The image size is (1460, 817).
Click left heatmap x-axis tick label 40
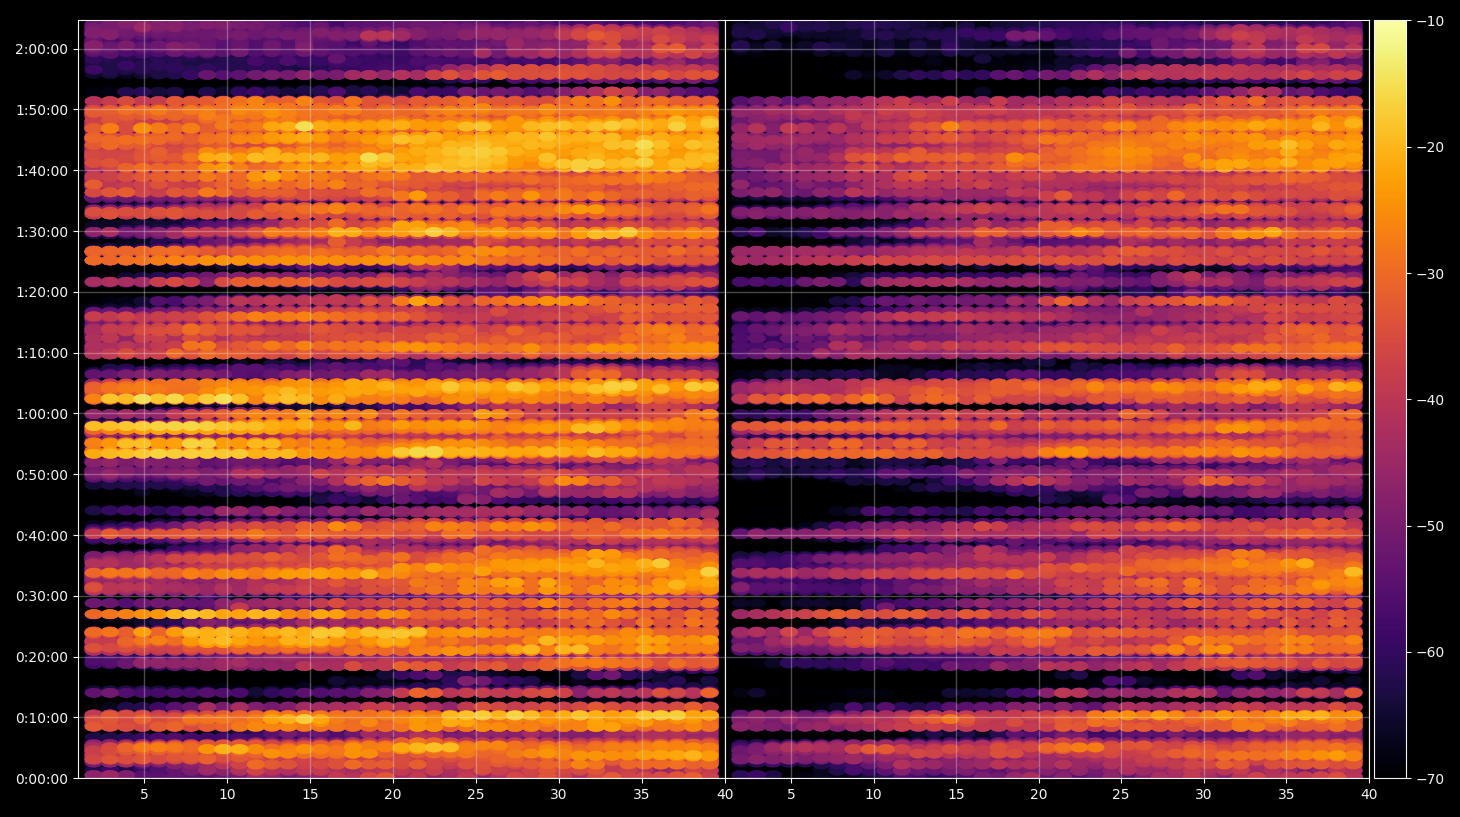click(725, 795)
